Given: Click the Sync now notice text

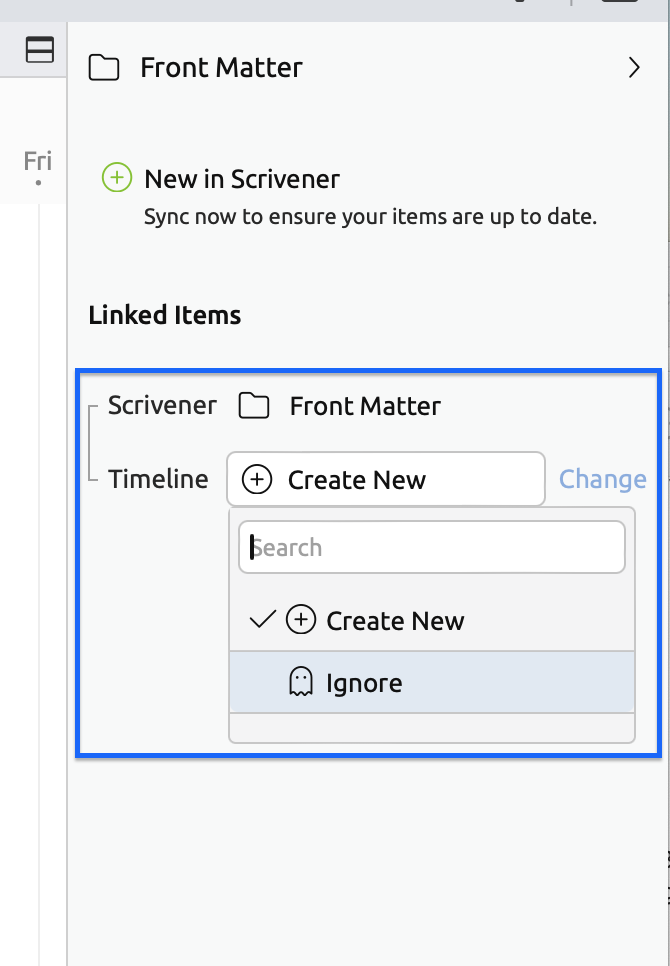Looking at the screenshot, I should (x=370, y=216).
